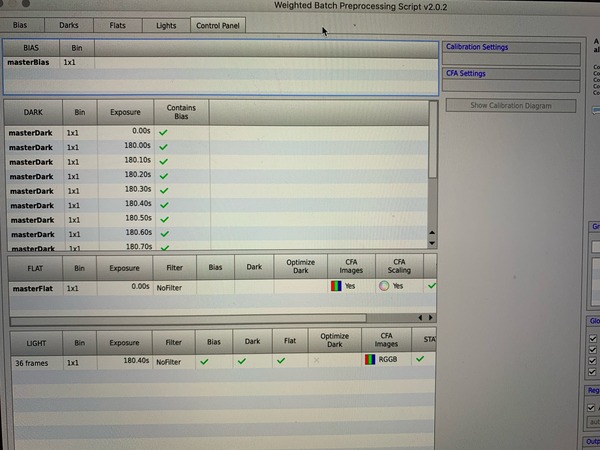This screenshot has height=450, width=600.
Task: Click the Contains Bias checkmark for 180.60s masterDark
Action: [165, 234]
